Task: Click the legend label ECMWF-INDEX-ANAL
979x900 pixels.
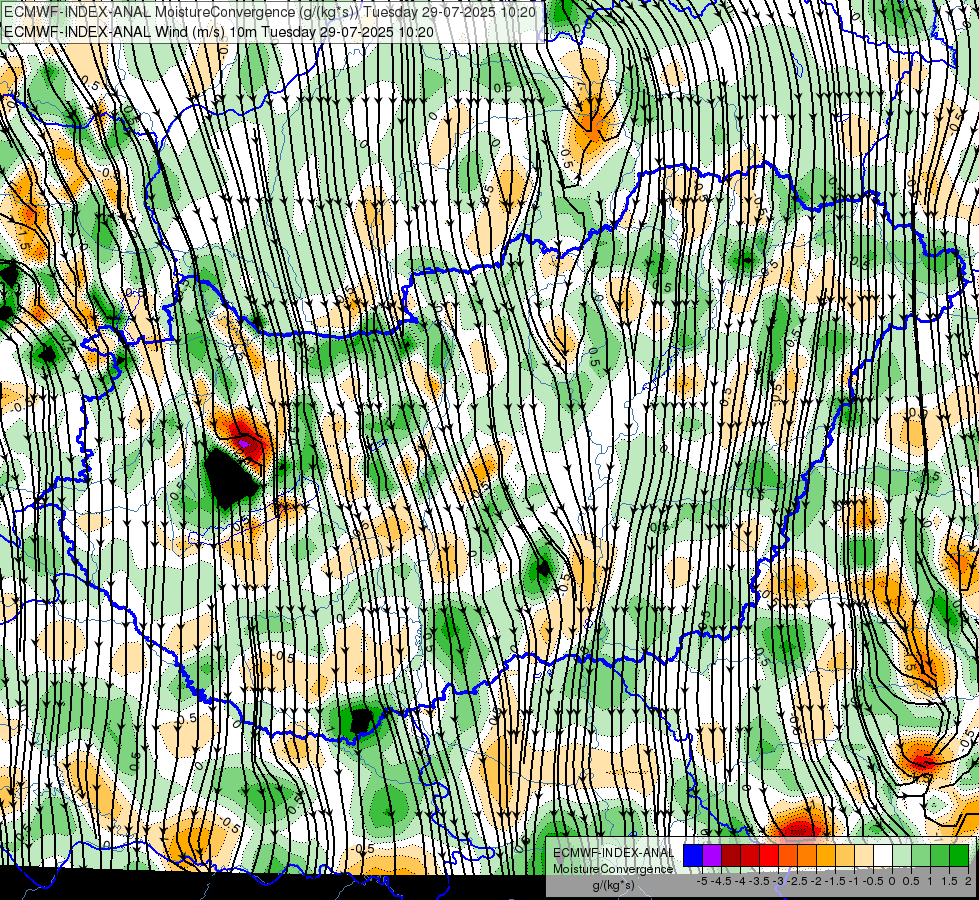Action: [x=613, y=853]
